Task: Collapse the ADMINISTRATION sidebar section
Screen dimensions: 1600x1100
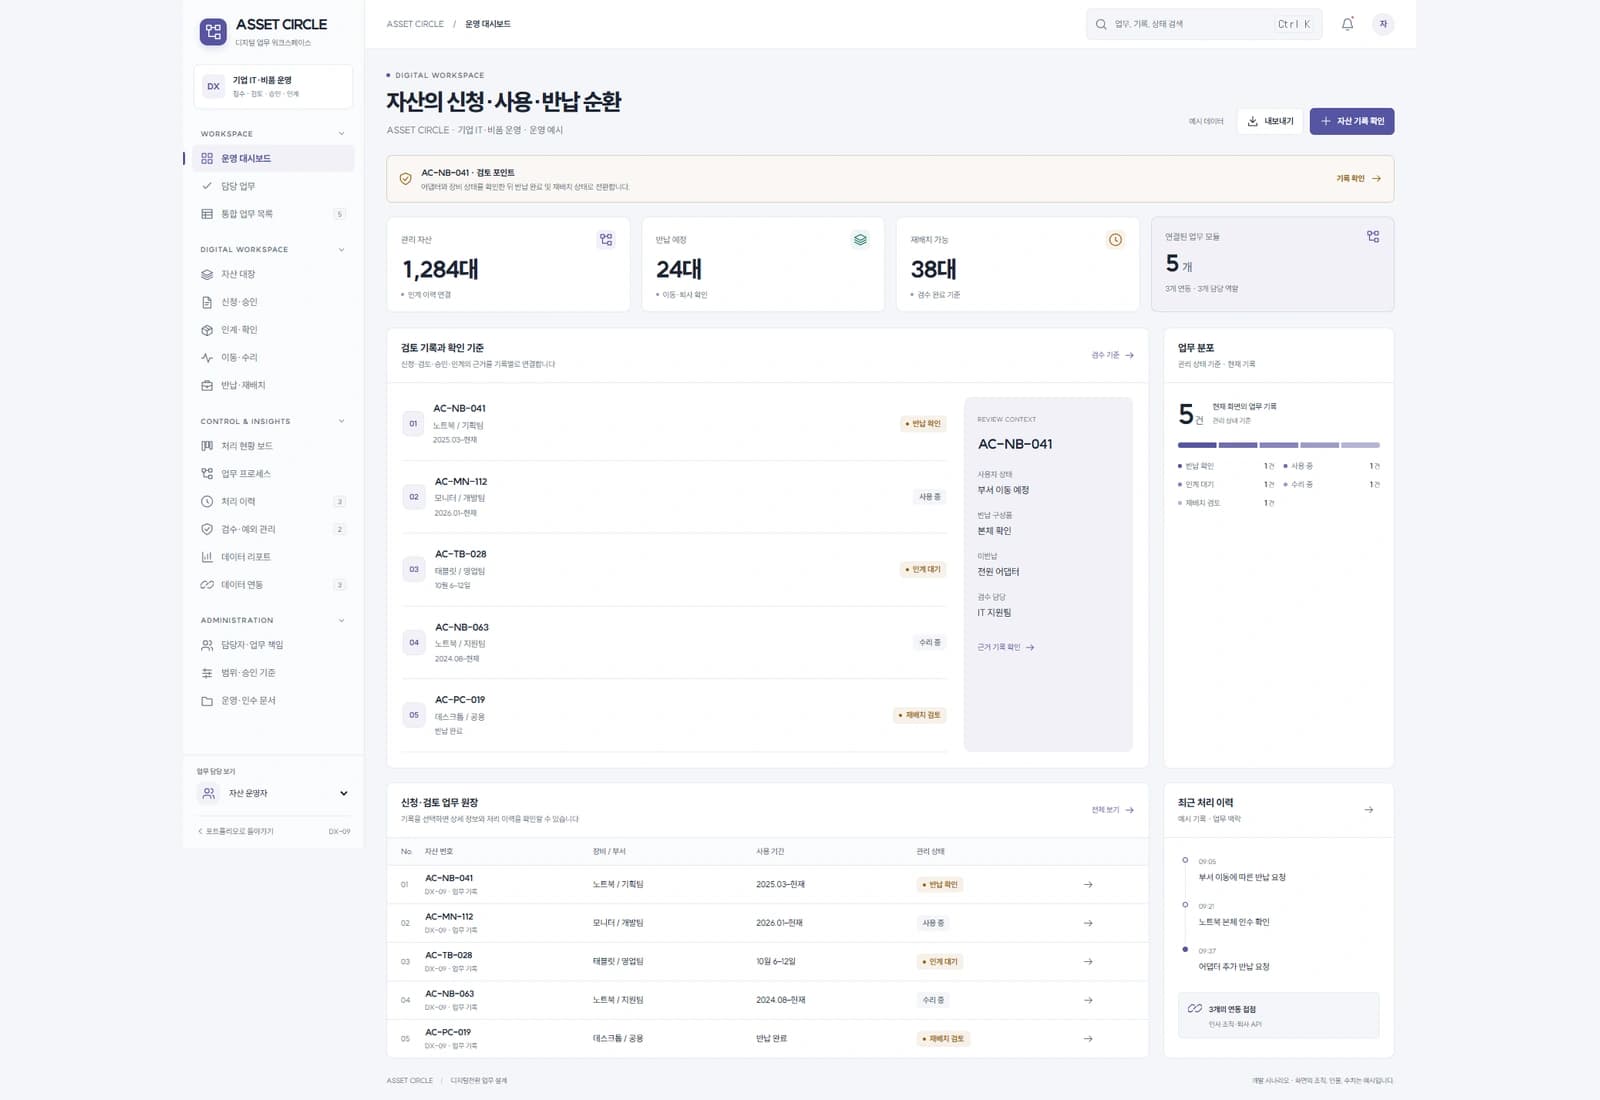Action: point(341,620)
